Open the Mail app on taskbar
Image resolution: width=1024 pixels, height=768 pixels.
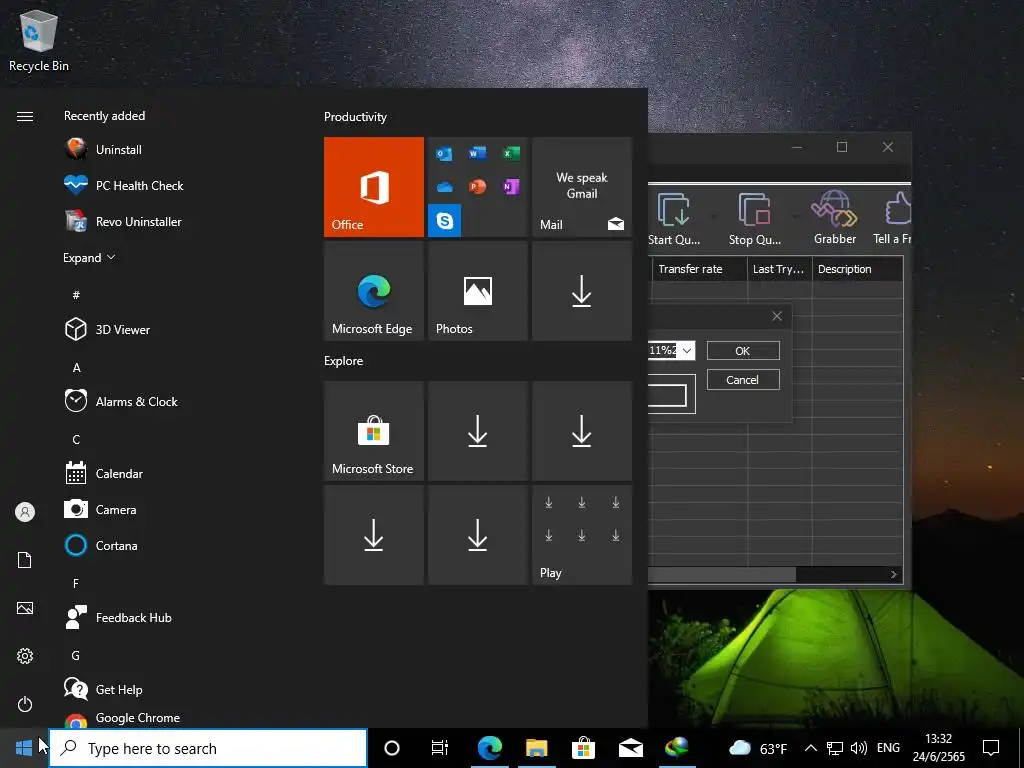tap(630, 748)
